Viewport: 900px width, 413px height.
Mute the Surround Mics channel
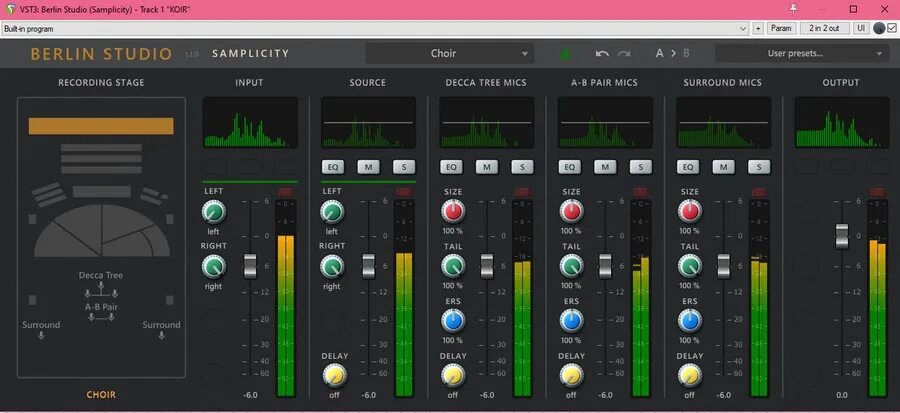[x=723, y=167]
